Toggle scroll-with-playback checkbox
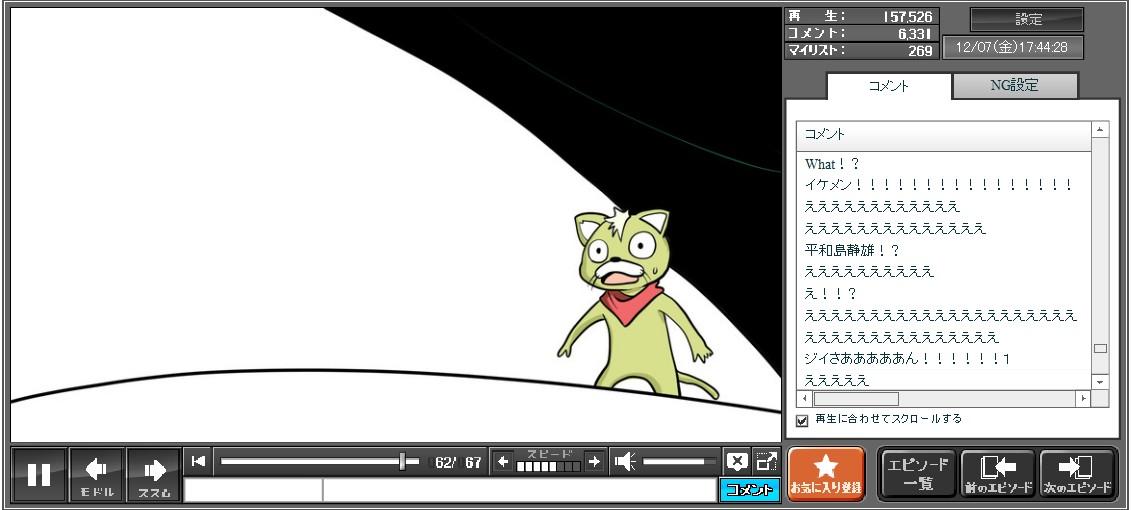This screenshot has height=510, width=1131. tap(802, 420)
